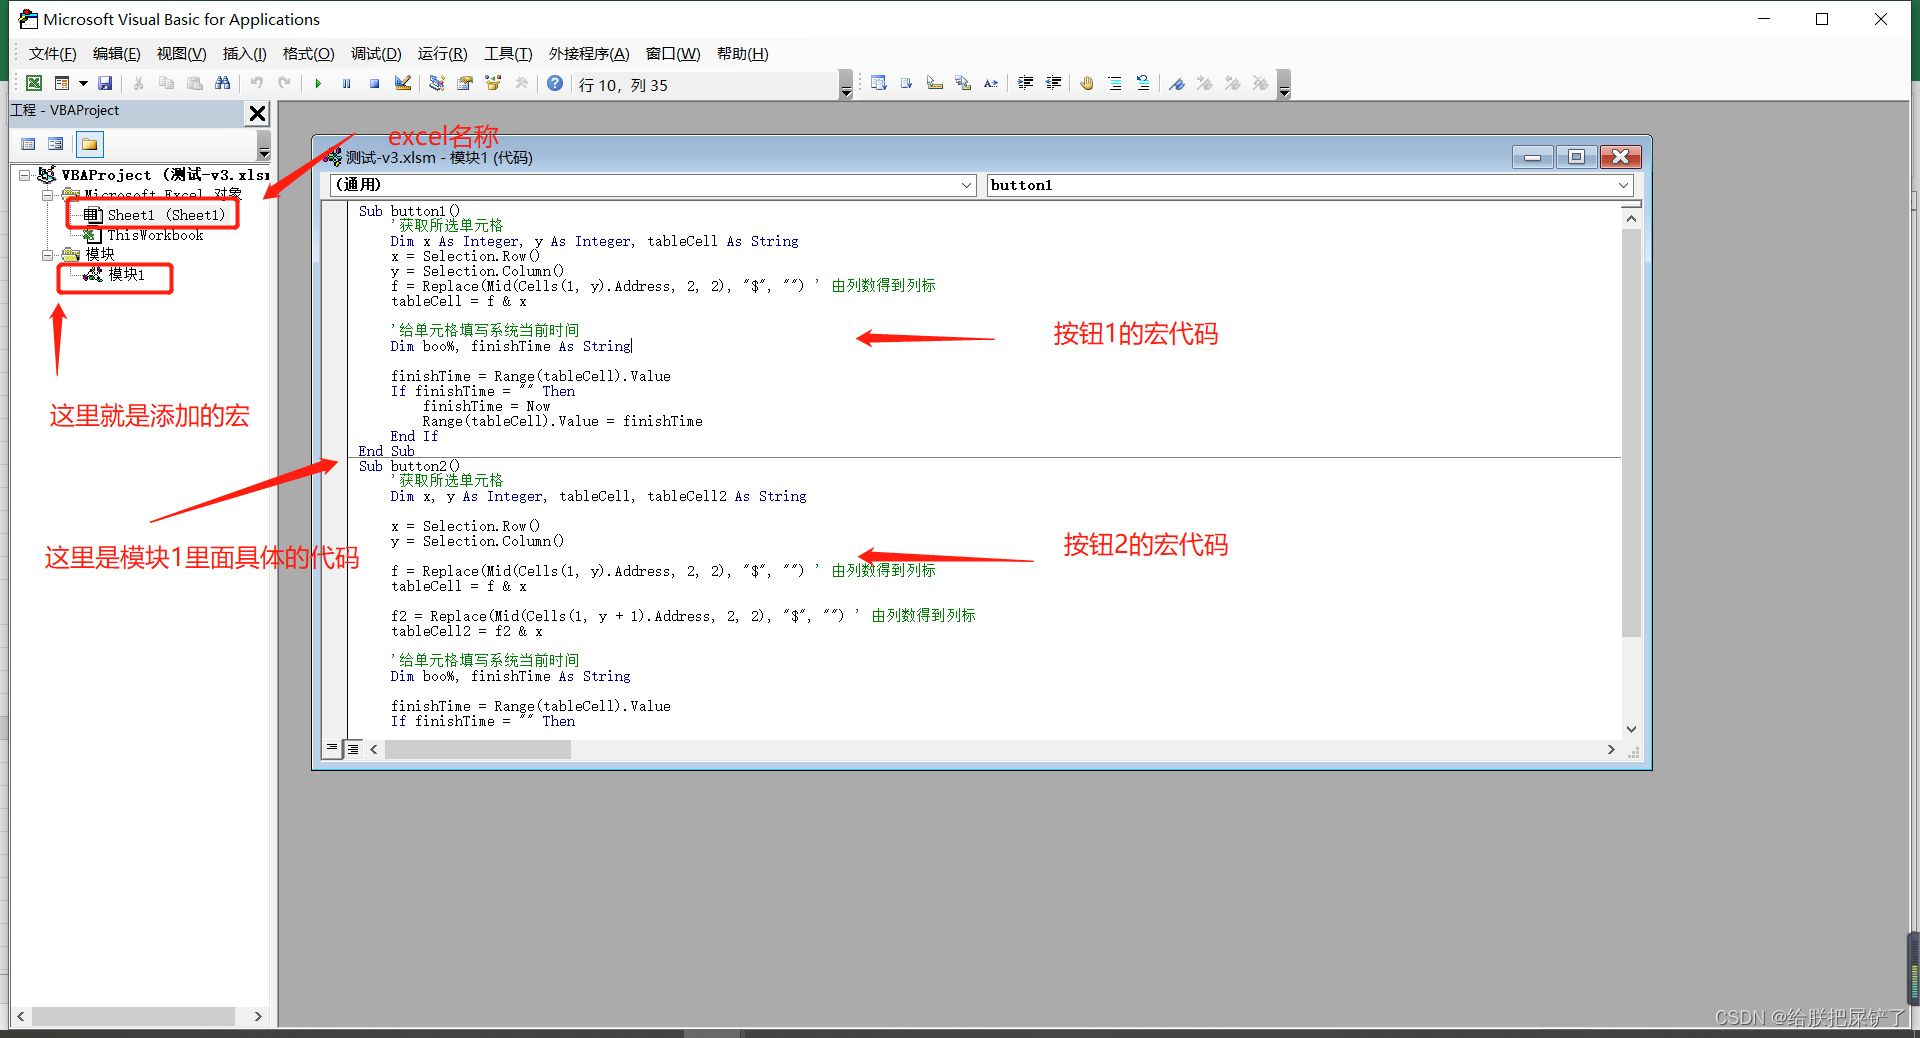Image resolution: width=1920 pixels, height=1038 pixels.
Task: Click the Undo arrow icon
Action: (257, 84)
